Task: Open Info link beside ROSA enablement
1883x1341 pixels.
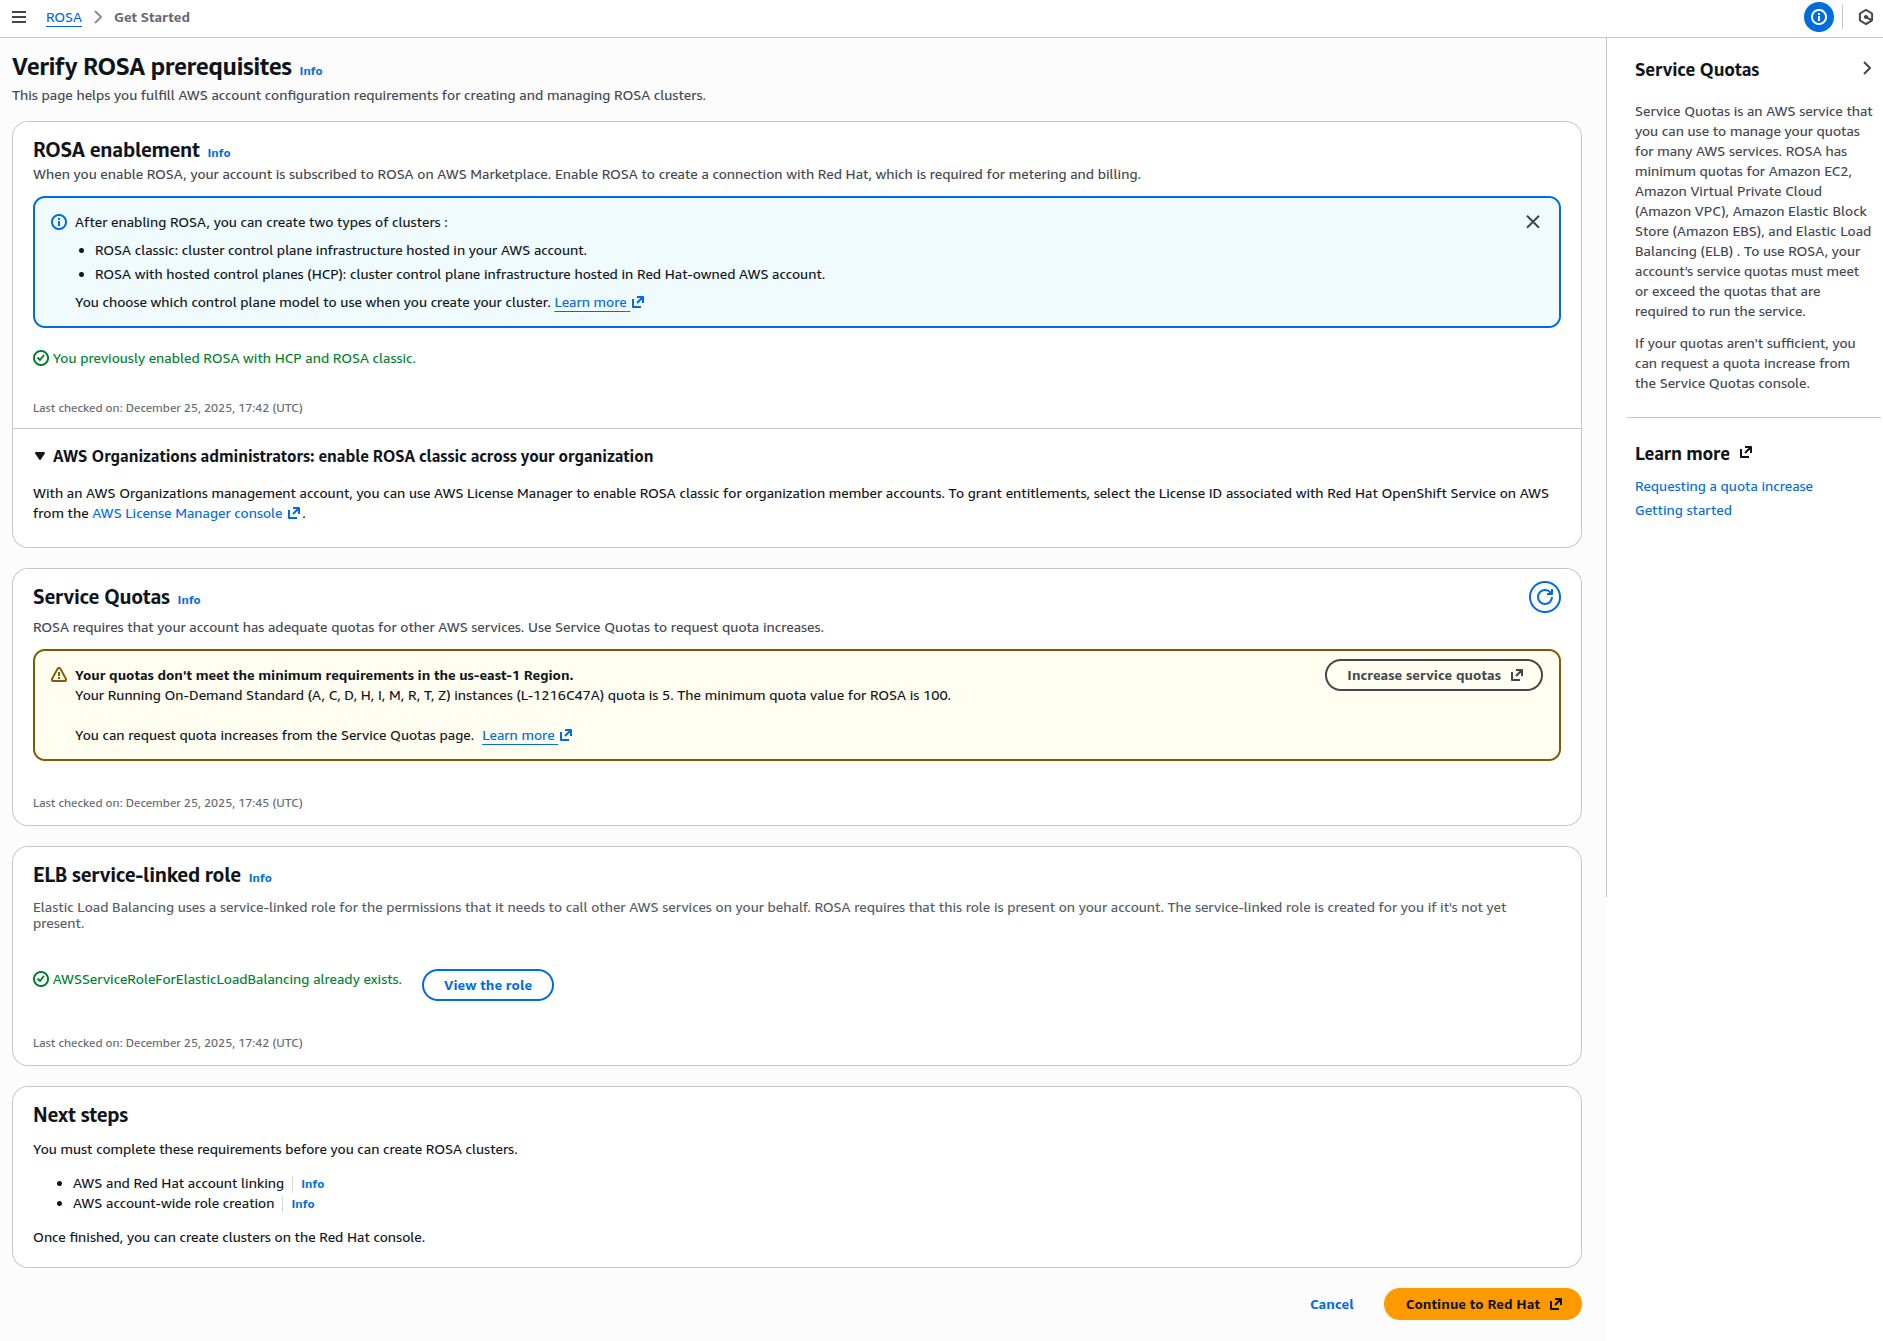Action: [x=219, y=153]
